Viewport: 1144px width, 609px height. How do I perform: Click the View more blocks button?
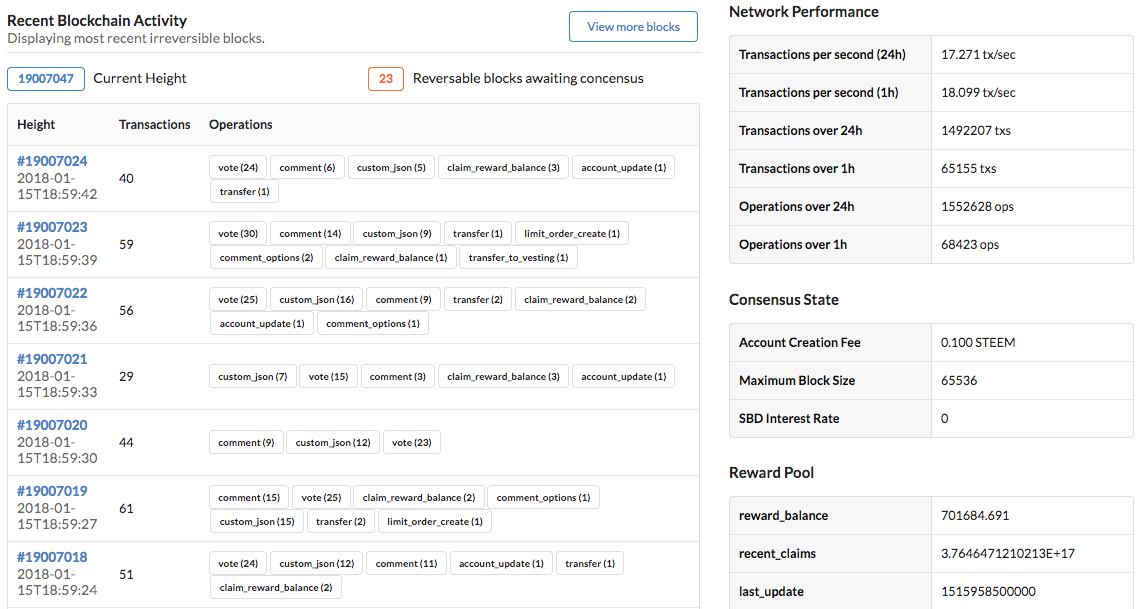click(x=633, y=27)
